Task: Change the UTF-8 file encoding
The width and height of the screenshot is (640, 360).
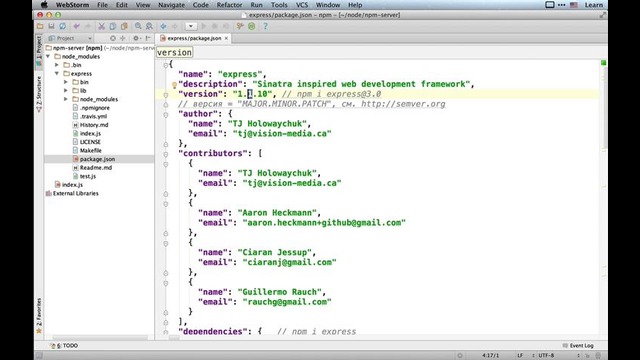Action: (559, 355)
